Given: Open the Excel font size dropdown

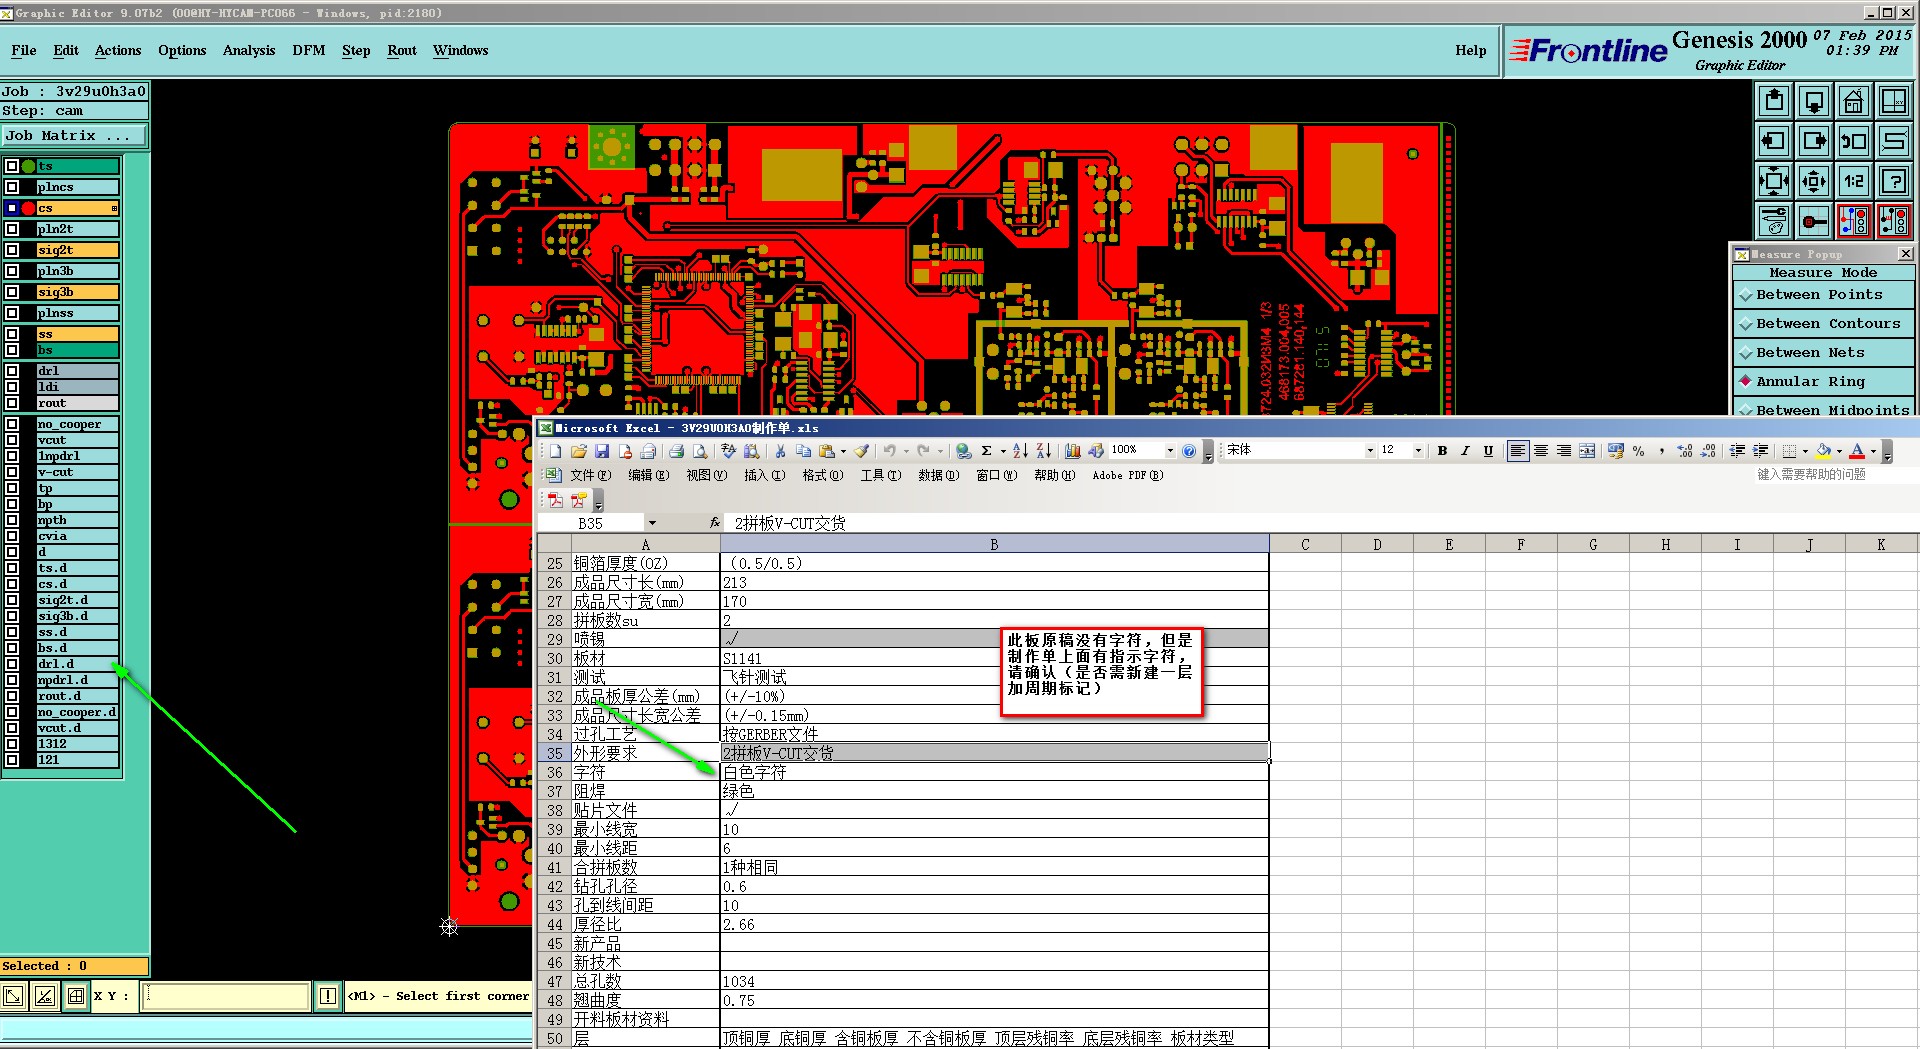Looking at the screenshot, I should pos(1418,451).
